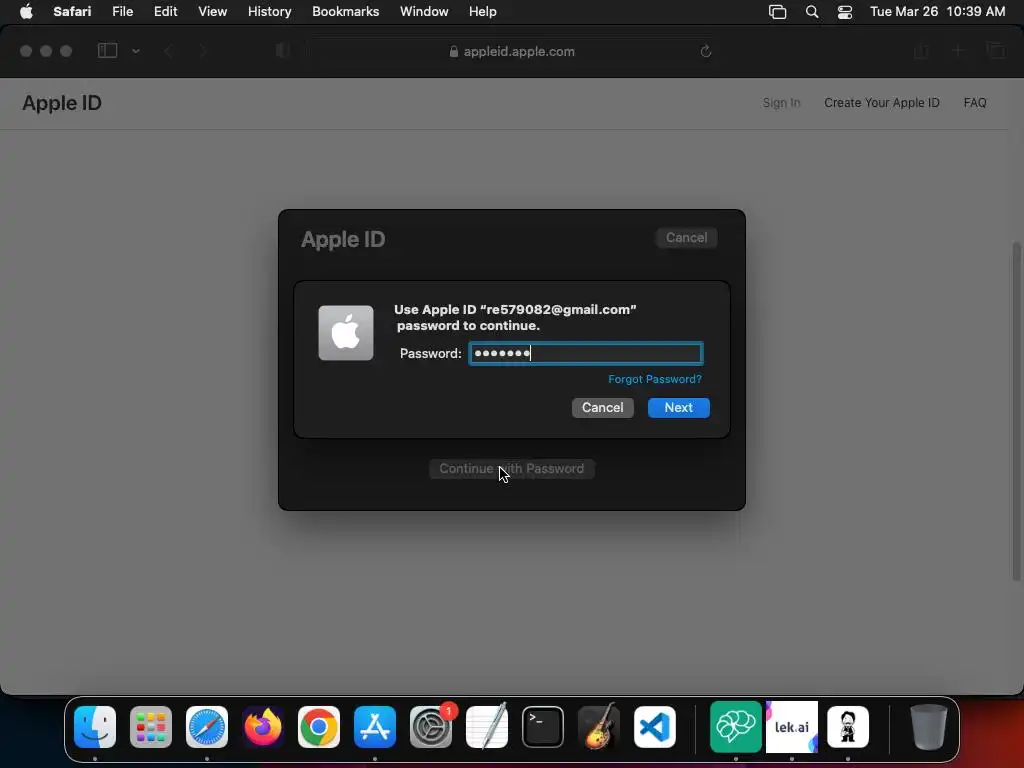
Task: Open the green brain app icon
Action: [735, 727]
